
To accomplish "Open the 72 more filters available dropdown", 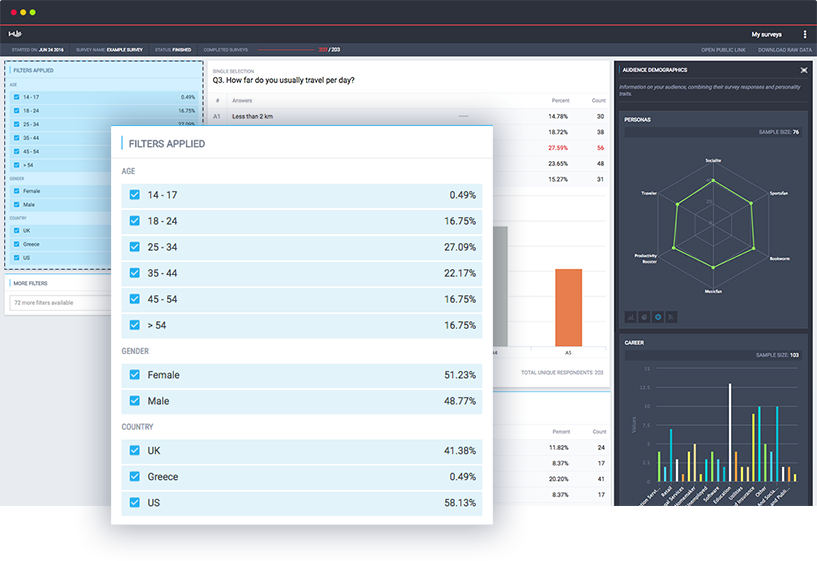I will pyautogui.click(x=60, y=303).
